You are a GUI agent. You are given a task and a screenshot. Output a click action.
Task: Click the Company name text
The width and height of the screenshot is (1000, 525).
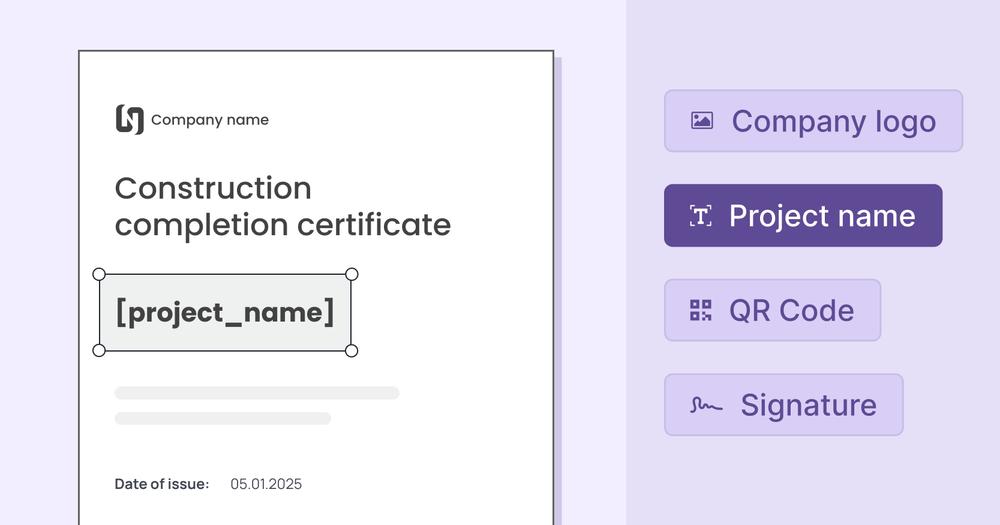coord(210,120)
